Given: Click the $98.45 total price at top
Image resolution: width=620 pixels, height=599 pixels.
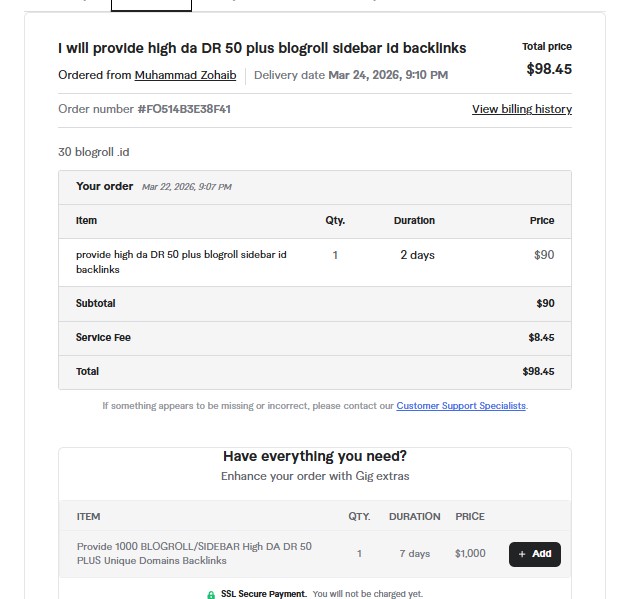Looking at the screenshot, I should point(549,69).
